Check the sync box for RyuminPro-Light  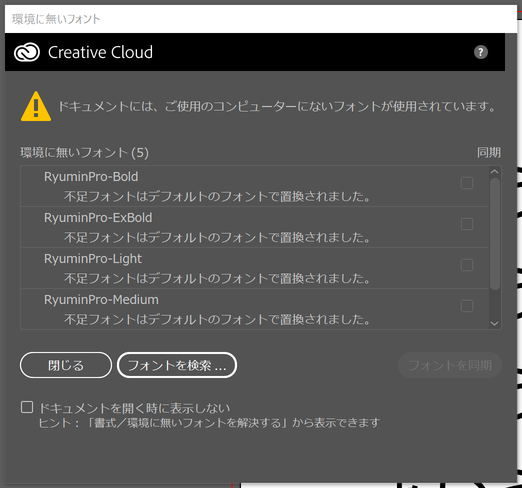pos(467,265)
